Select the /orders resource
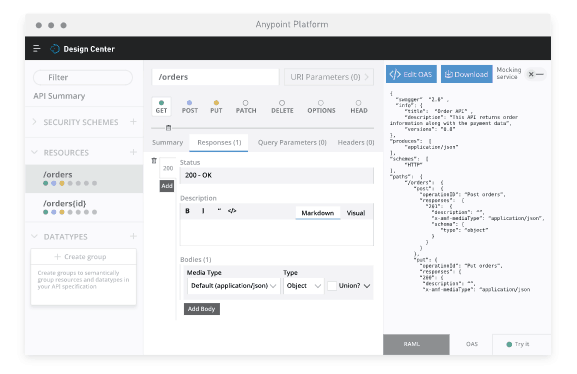Screen dimensions: 577x374 point(84,179)
